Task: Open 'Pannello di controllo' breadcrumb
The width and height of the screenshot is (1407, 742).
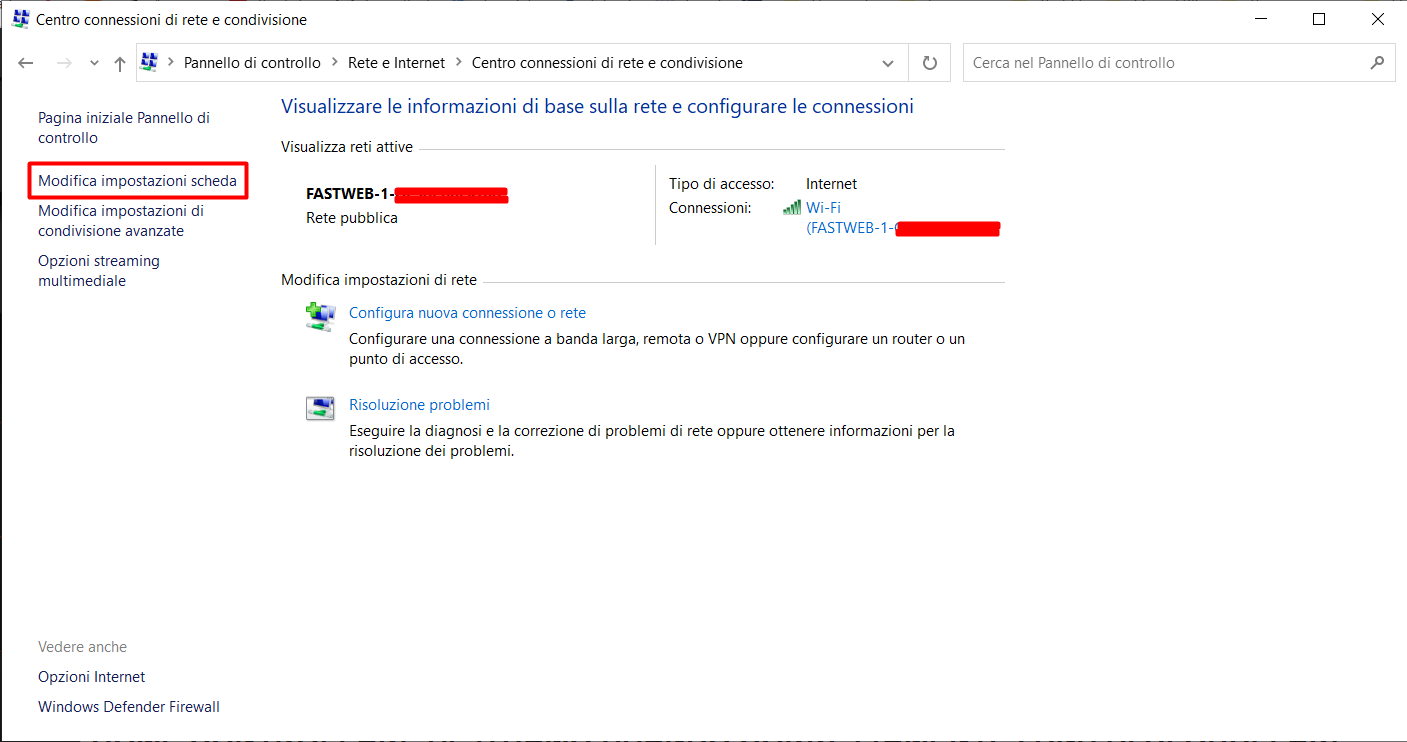Action: point(252,63)
